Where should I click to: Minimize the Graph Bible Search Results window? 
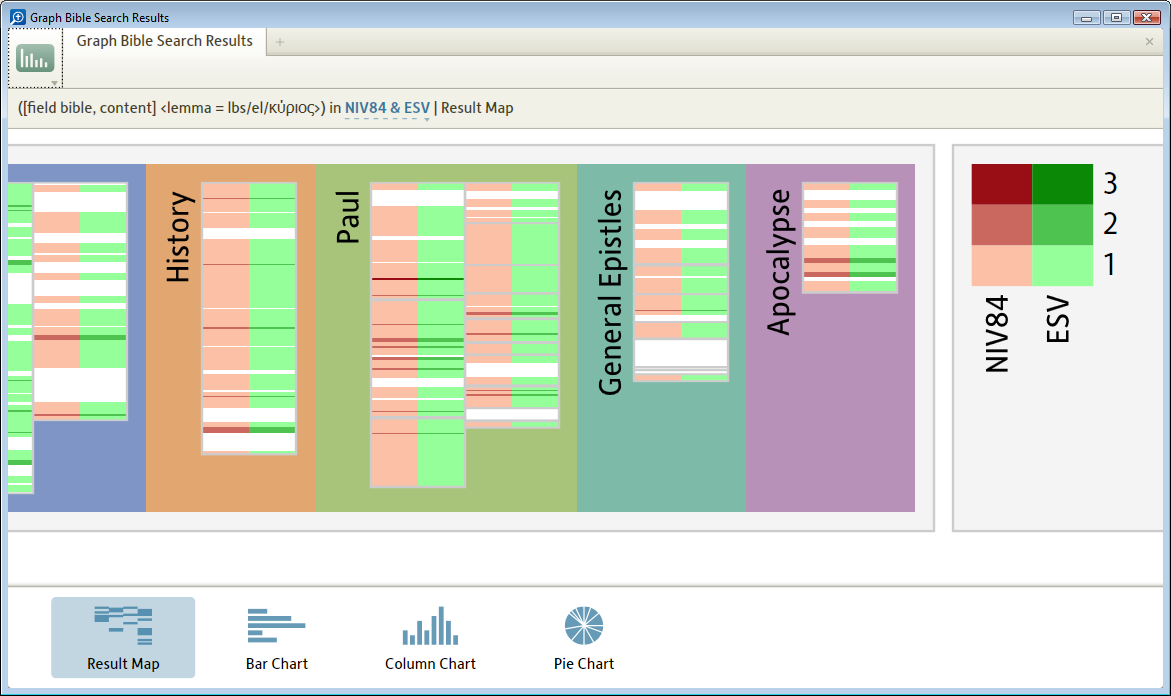(1087, 17)
